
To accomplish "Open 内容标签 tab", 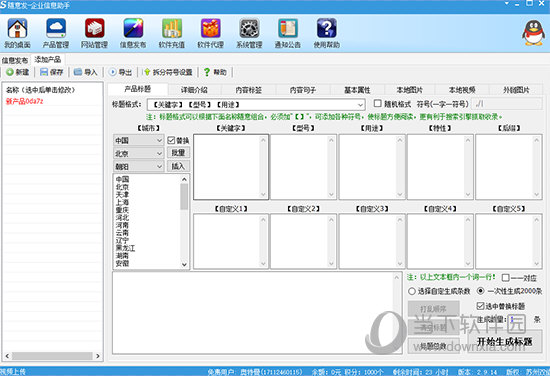I will [249, 90].
